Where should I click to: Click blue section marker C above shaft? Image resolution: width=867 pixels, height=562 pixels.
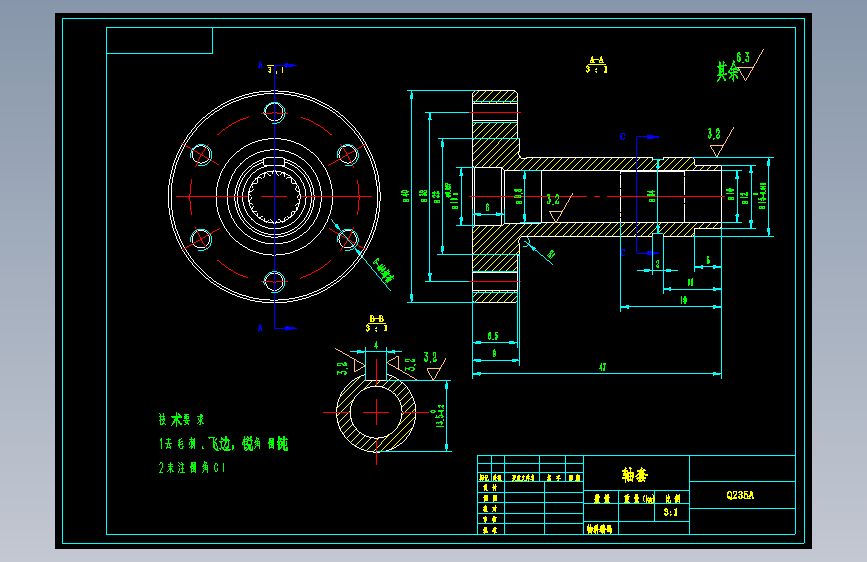[623, 137]
